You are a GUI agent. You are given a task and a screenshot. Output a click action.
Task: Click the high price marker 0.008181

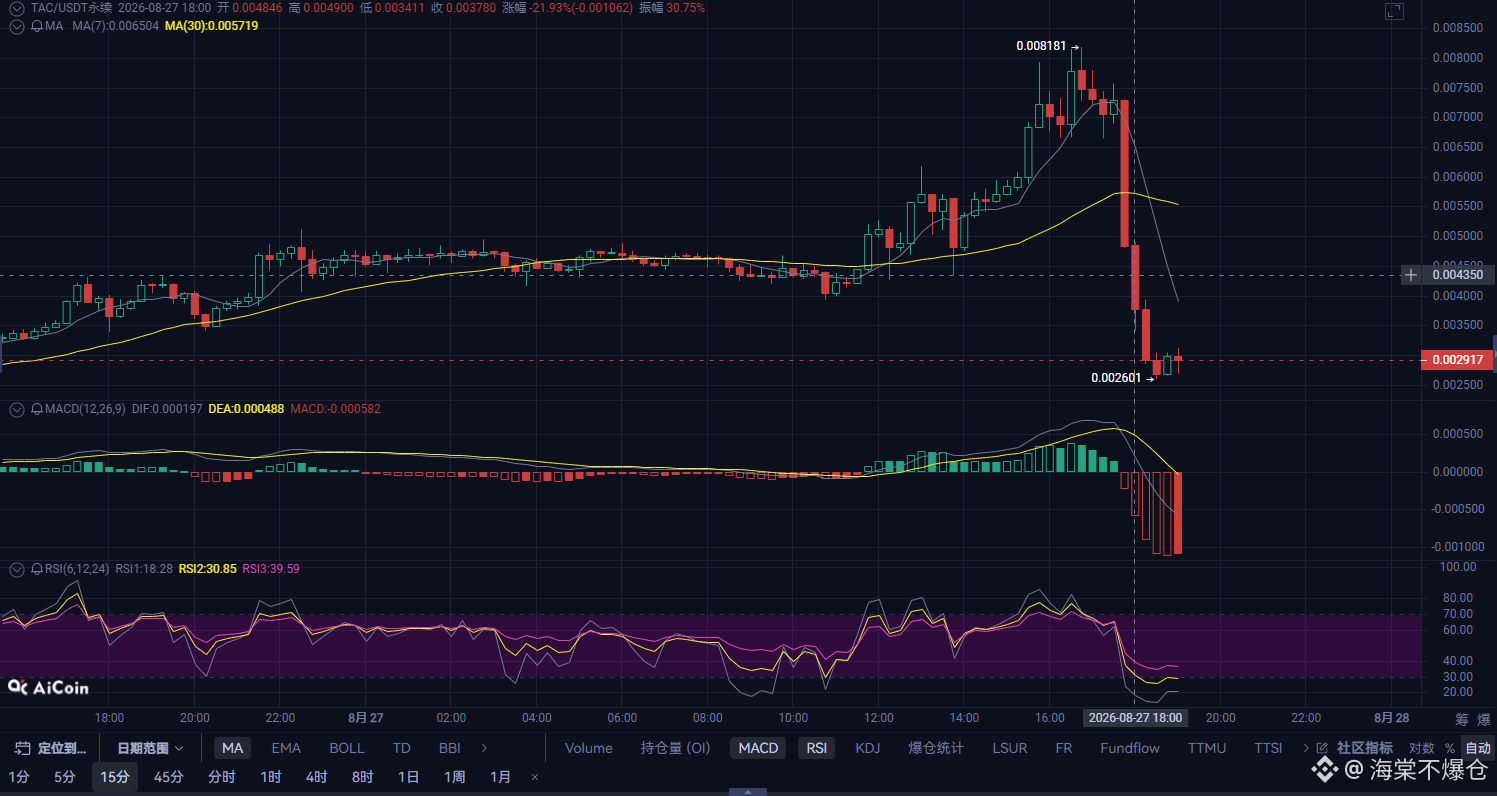click(1041, 46)
